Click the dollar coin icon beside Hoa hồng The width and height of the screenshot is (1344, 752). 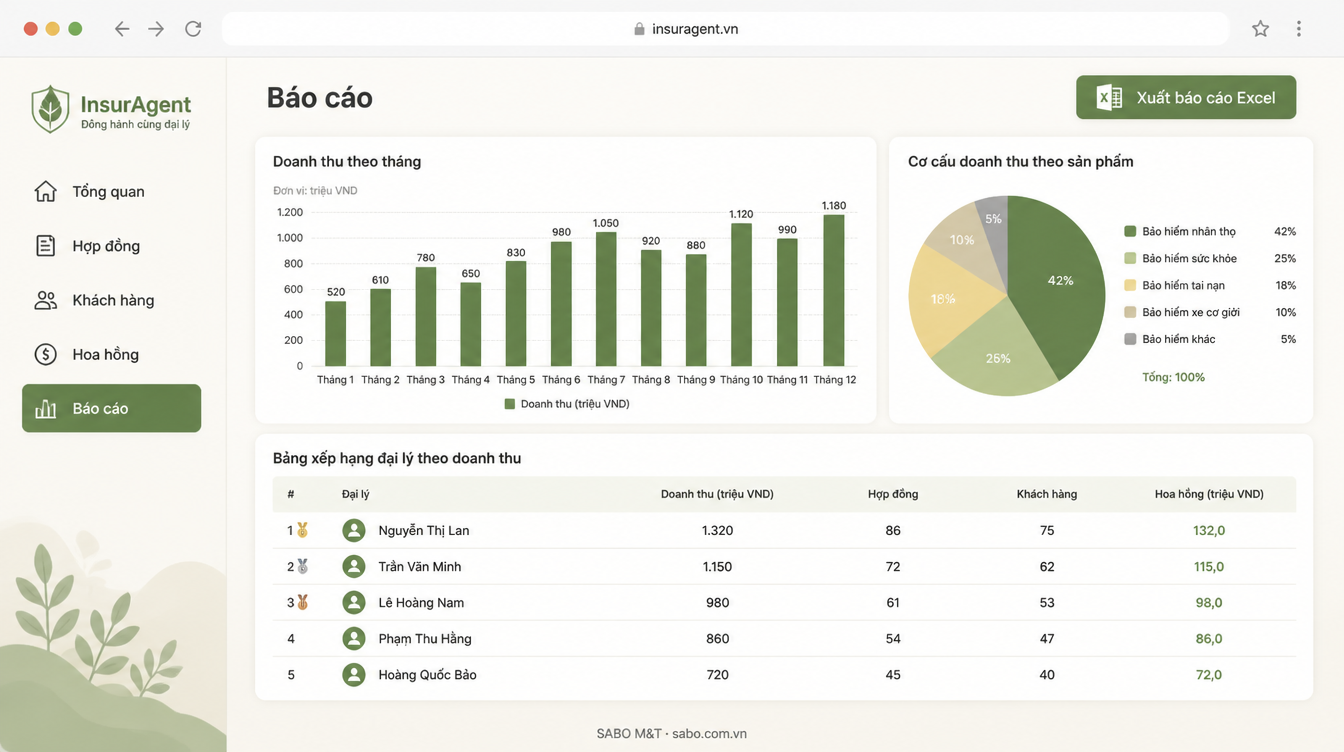coord(46,354)
